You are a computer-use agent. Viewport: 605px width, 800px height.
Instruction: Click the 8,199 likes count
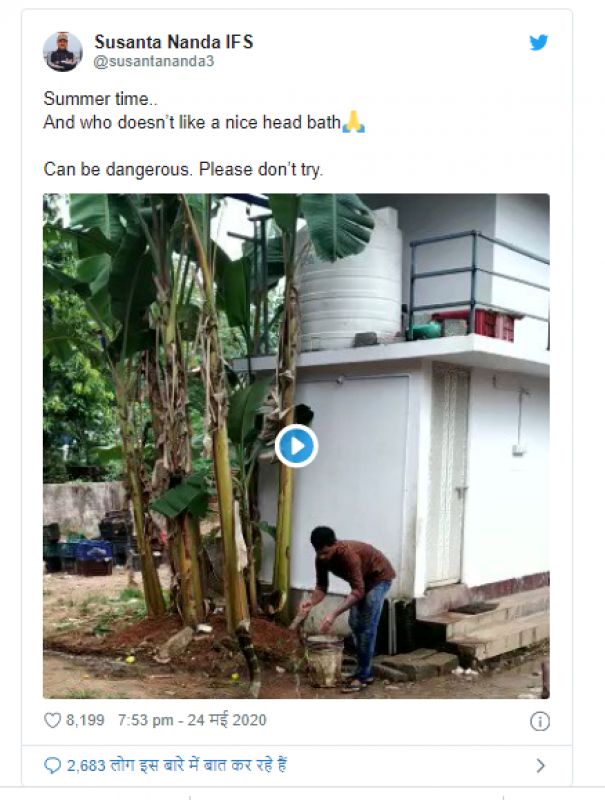click(x=87, y=720)
